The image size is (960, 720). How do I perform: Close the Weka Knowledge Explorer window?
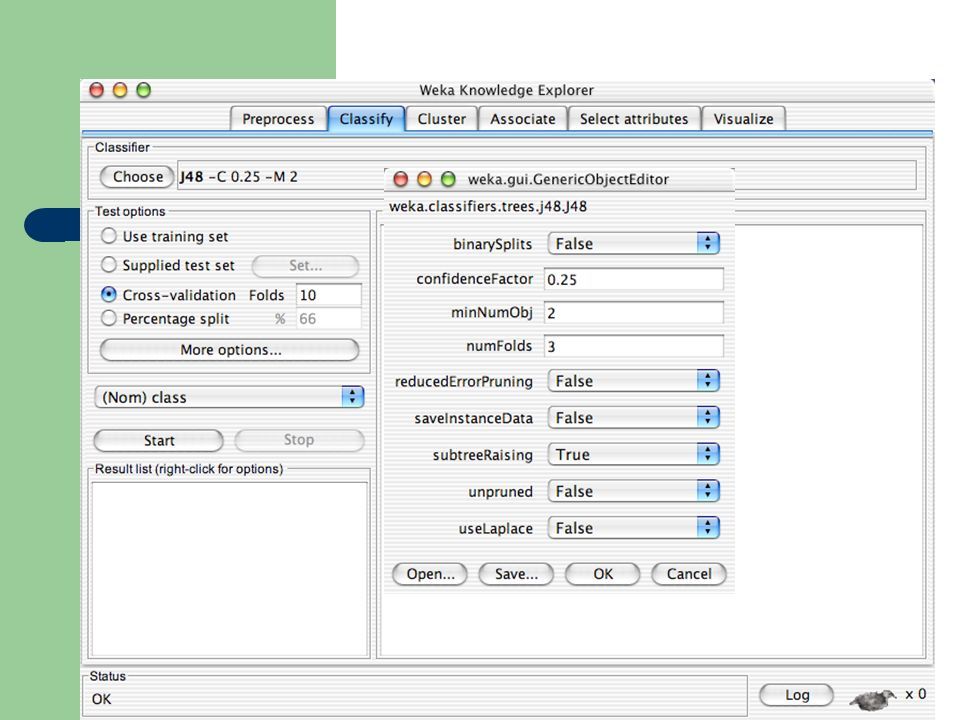point(96,90)
